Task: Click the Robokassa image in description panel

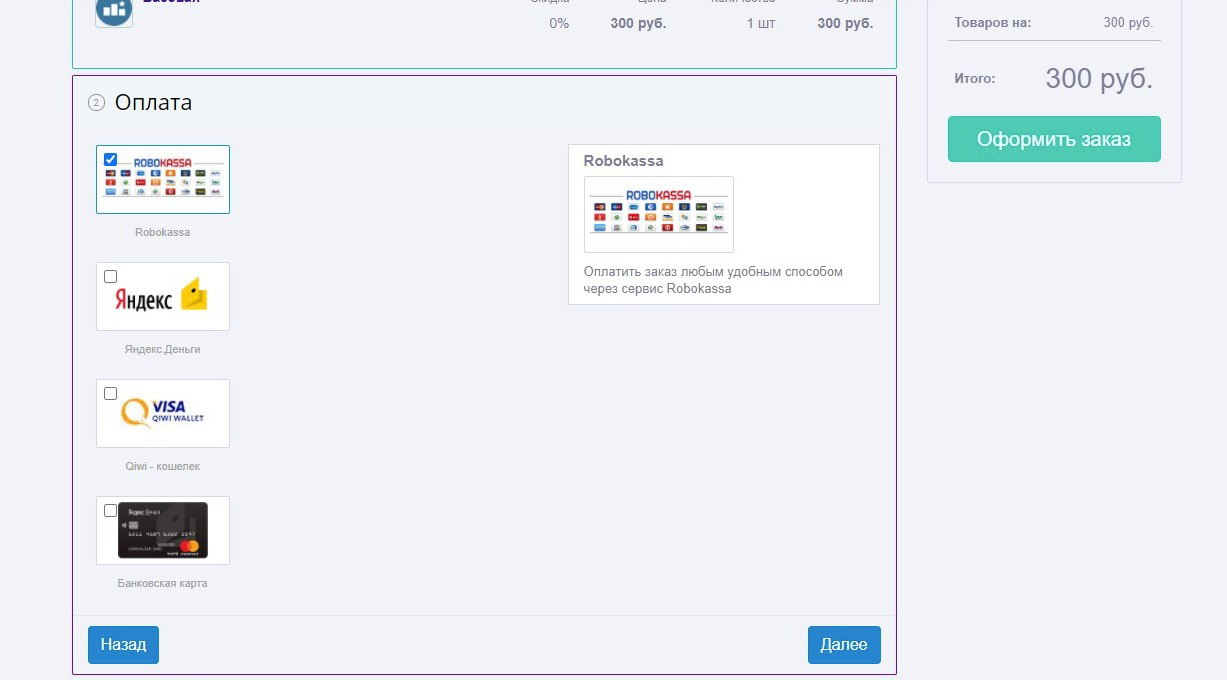Action: click(659, 214)
